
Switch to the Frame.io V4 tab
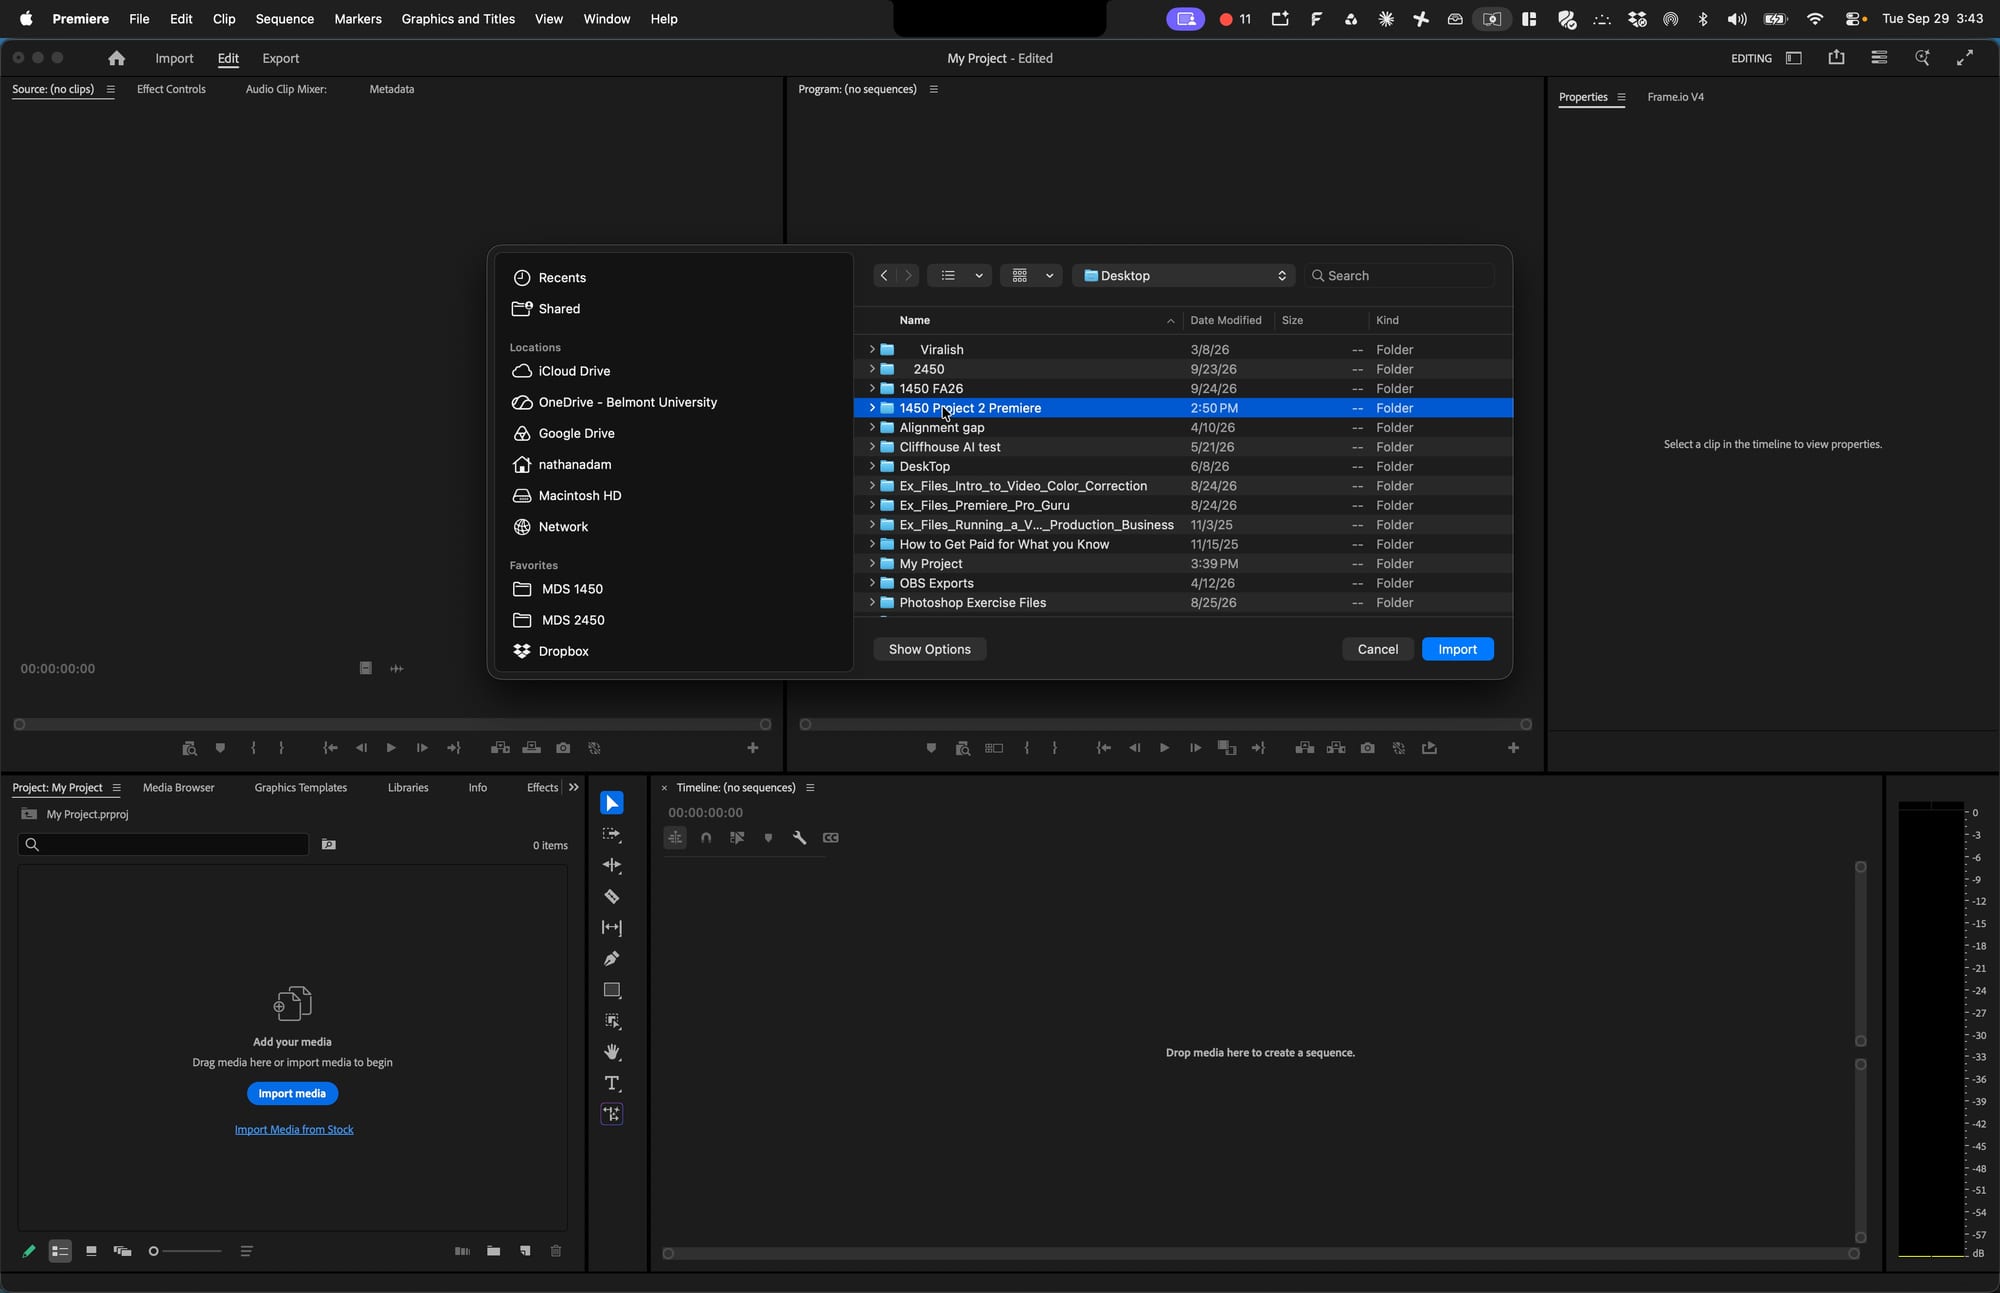1675,97
